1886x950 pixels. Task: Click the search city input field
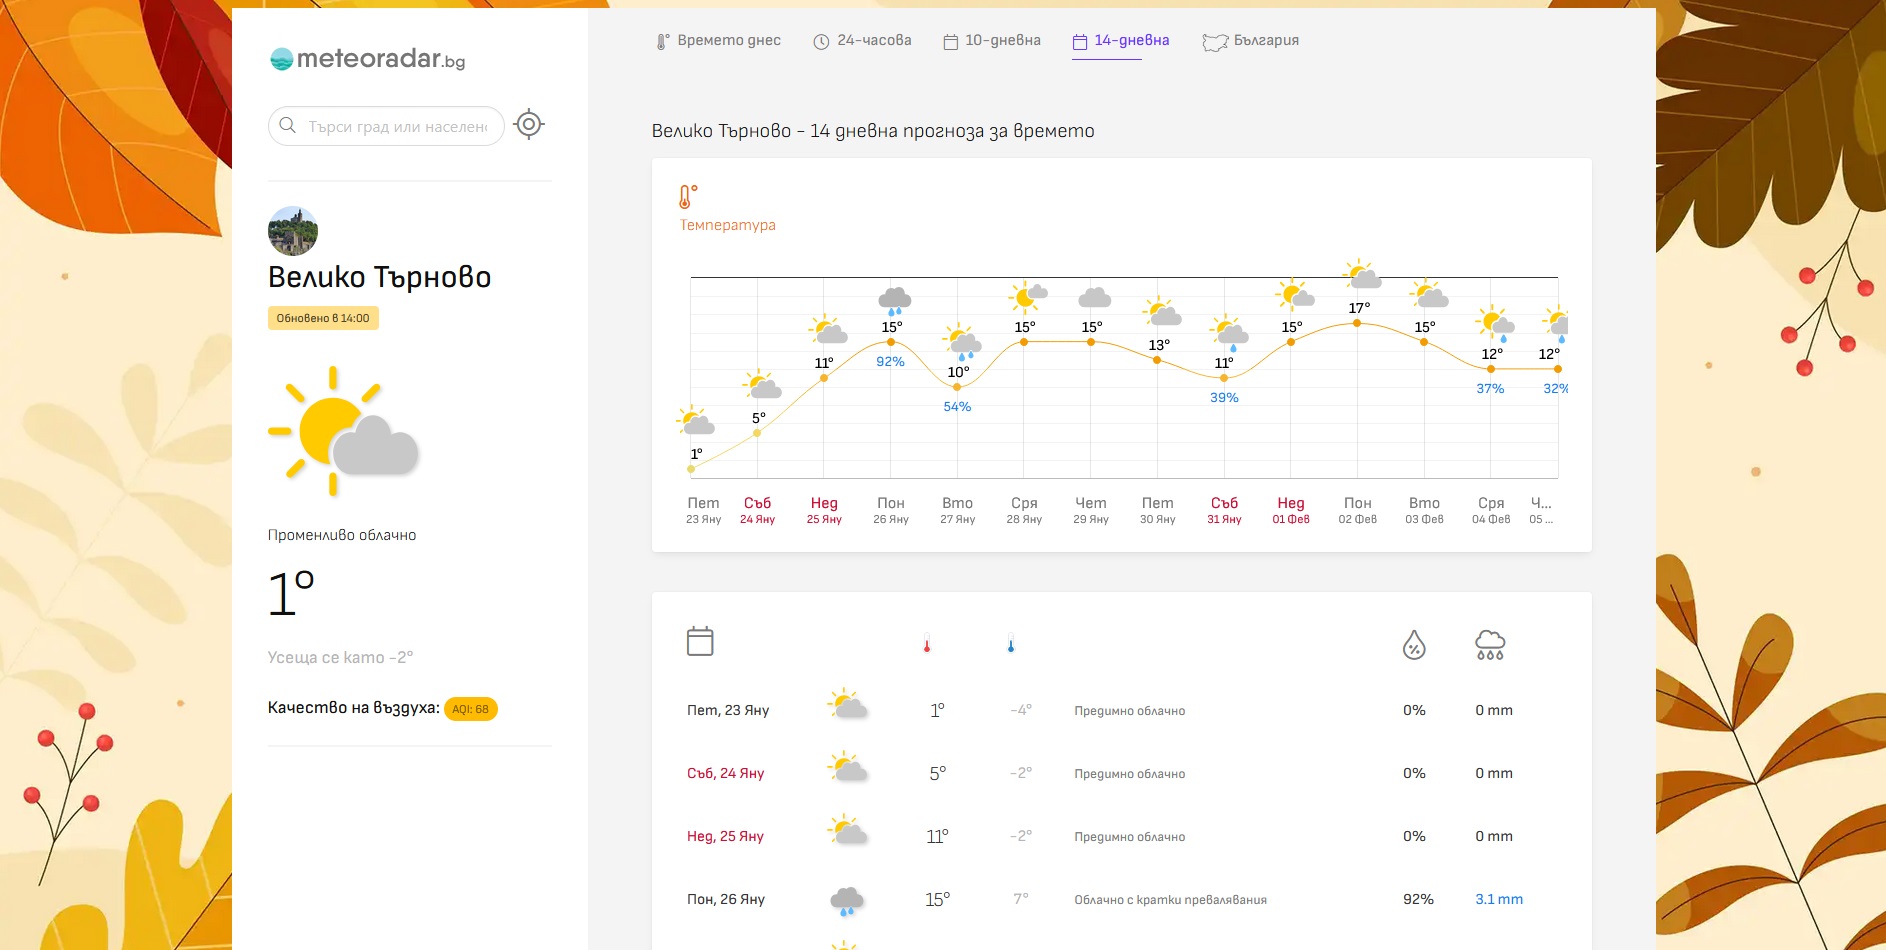coord(397,127)
